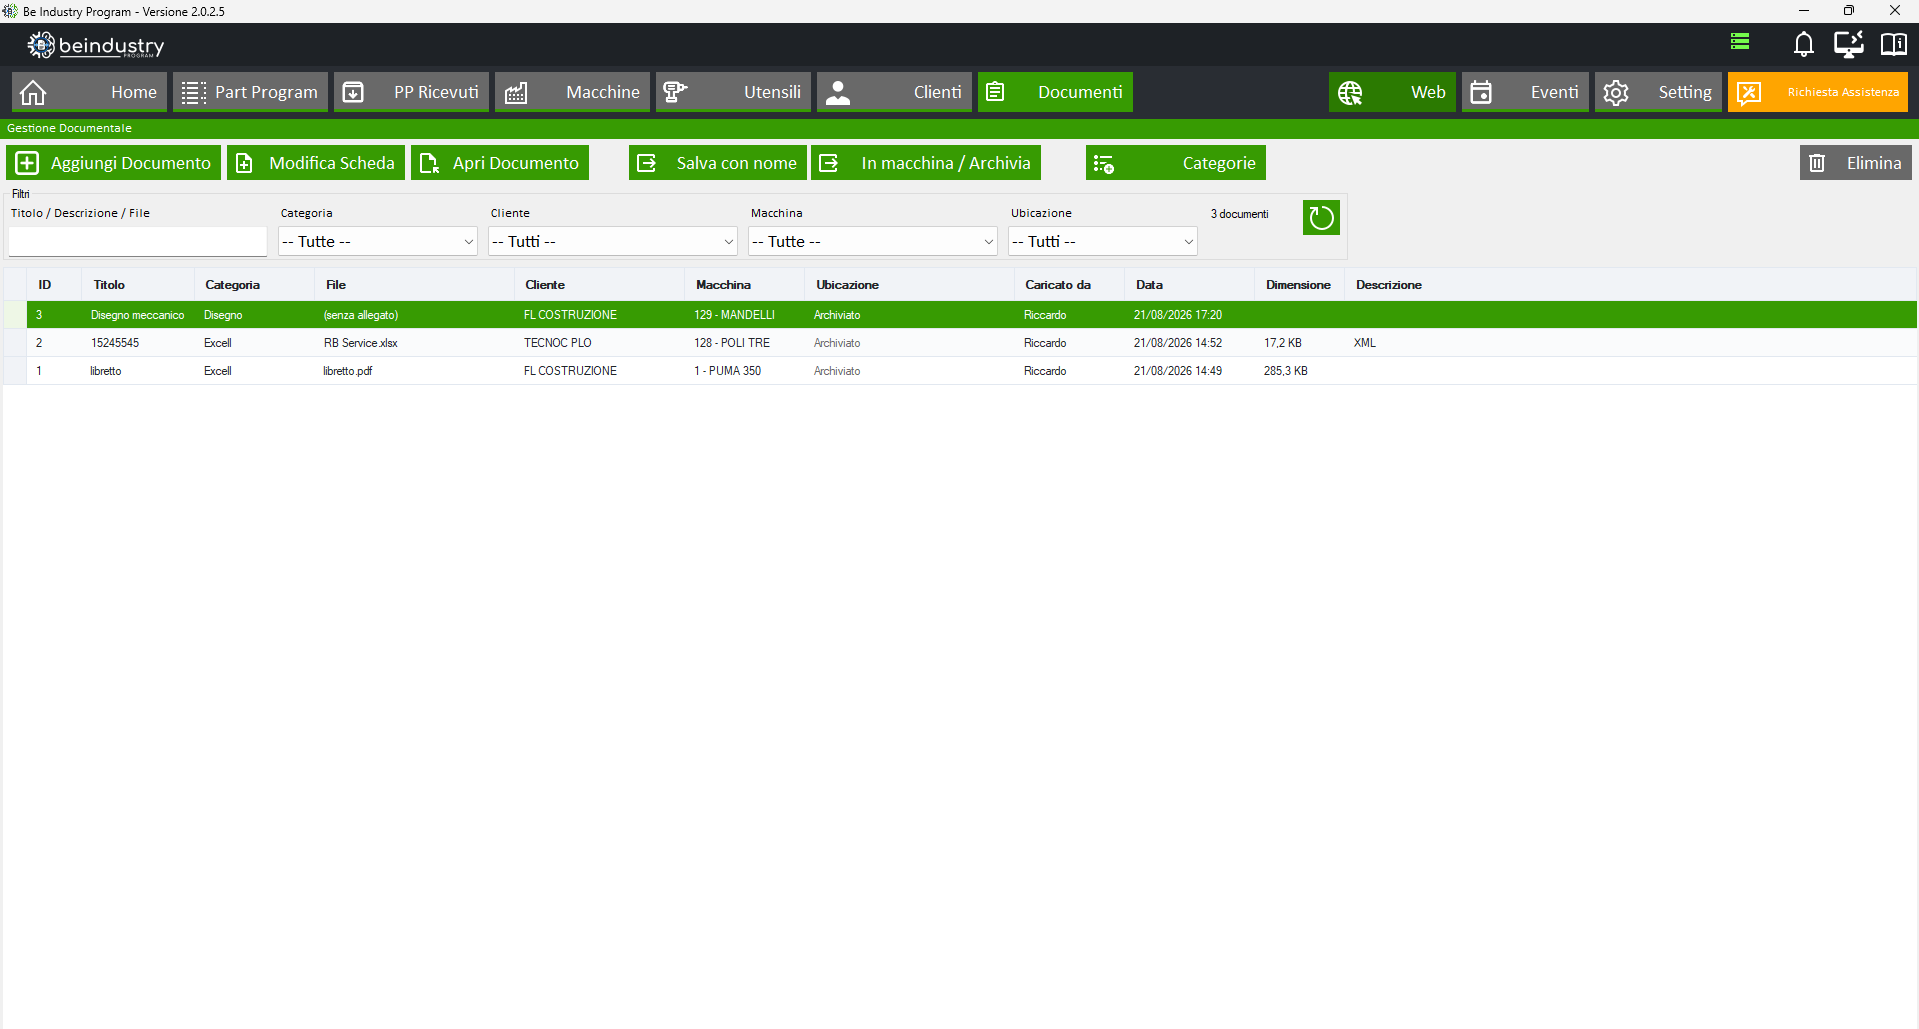Image resolution: width=1919 pixels, height=1029 pixels.
Task: Open the Part Program tab
Action: (x=250, y=92)
